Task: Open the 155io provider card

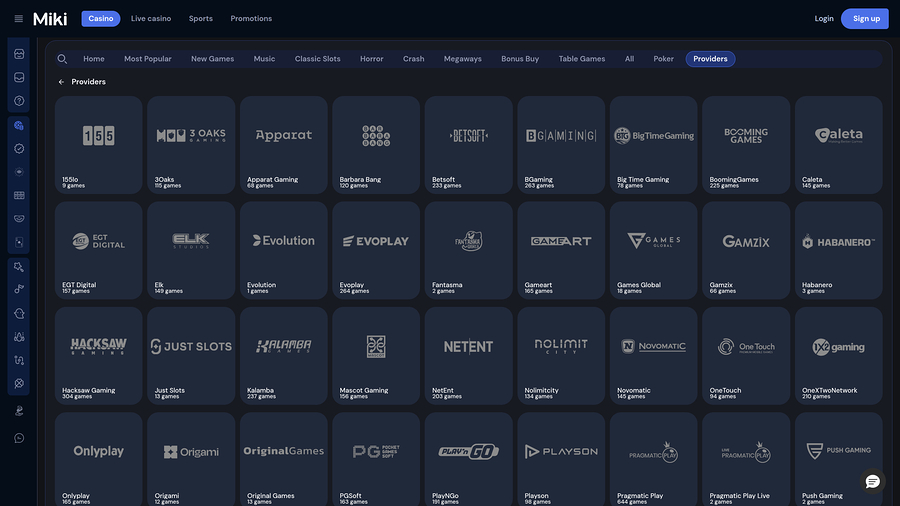Action: 99,145
